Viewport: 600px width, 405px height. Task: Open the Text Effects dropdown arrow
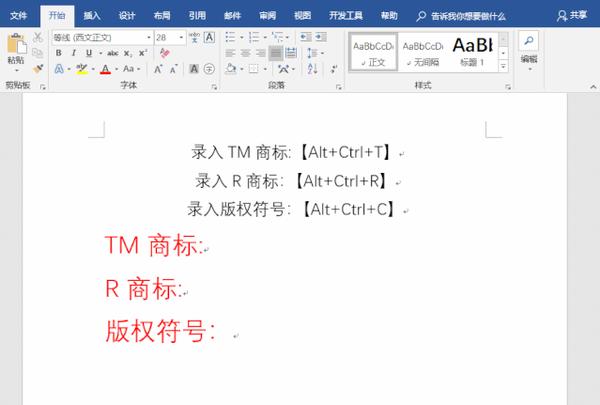click(69, 69)
